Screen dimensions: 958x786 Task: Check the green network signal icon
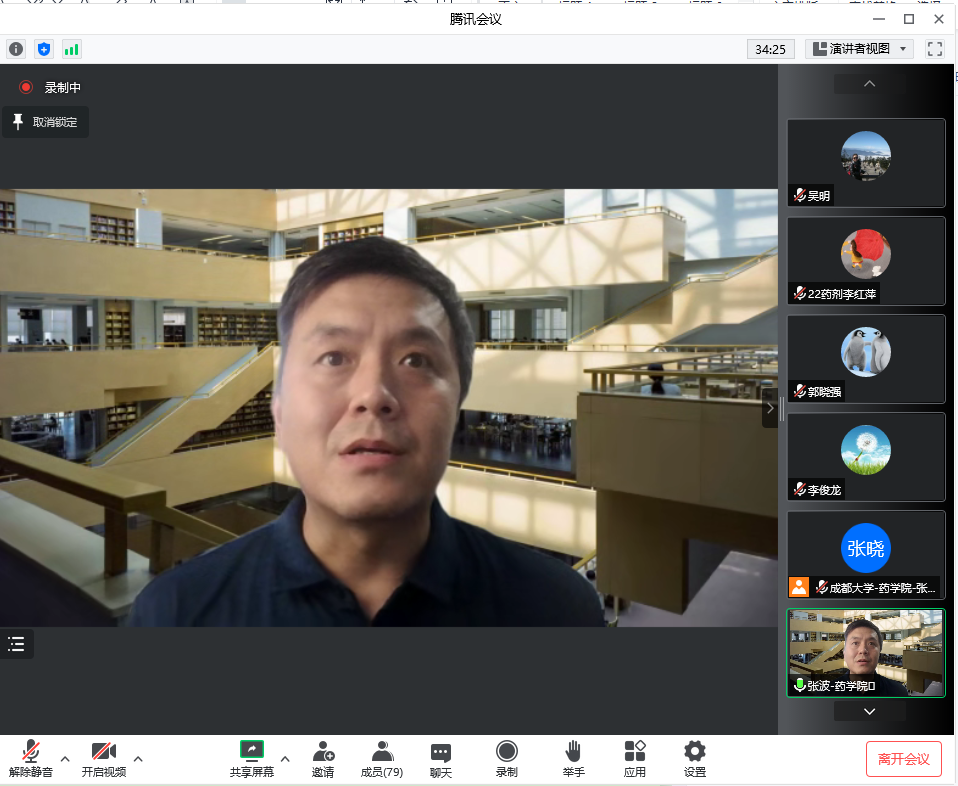point(71,49)
